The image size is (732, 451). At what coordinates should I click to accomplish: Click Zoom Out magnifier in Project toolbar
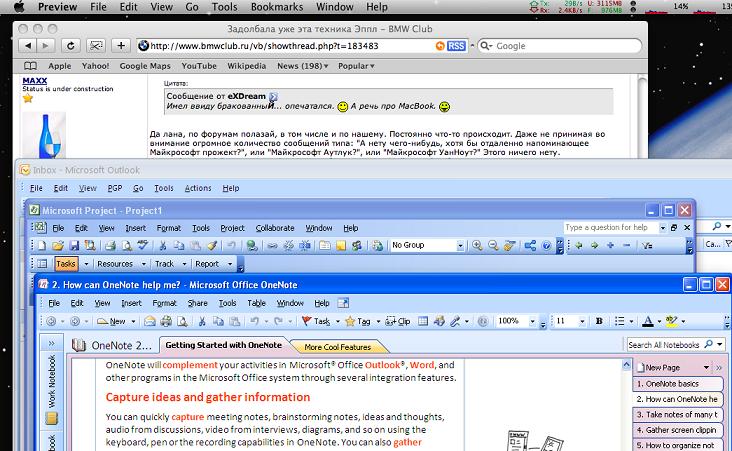pos(493,246)
